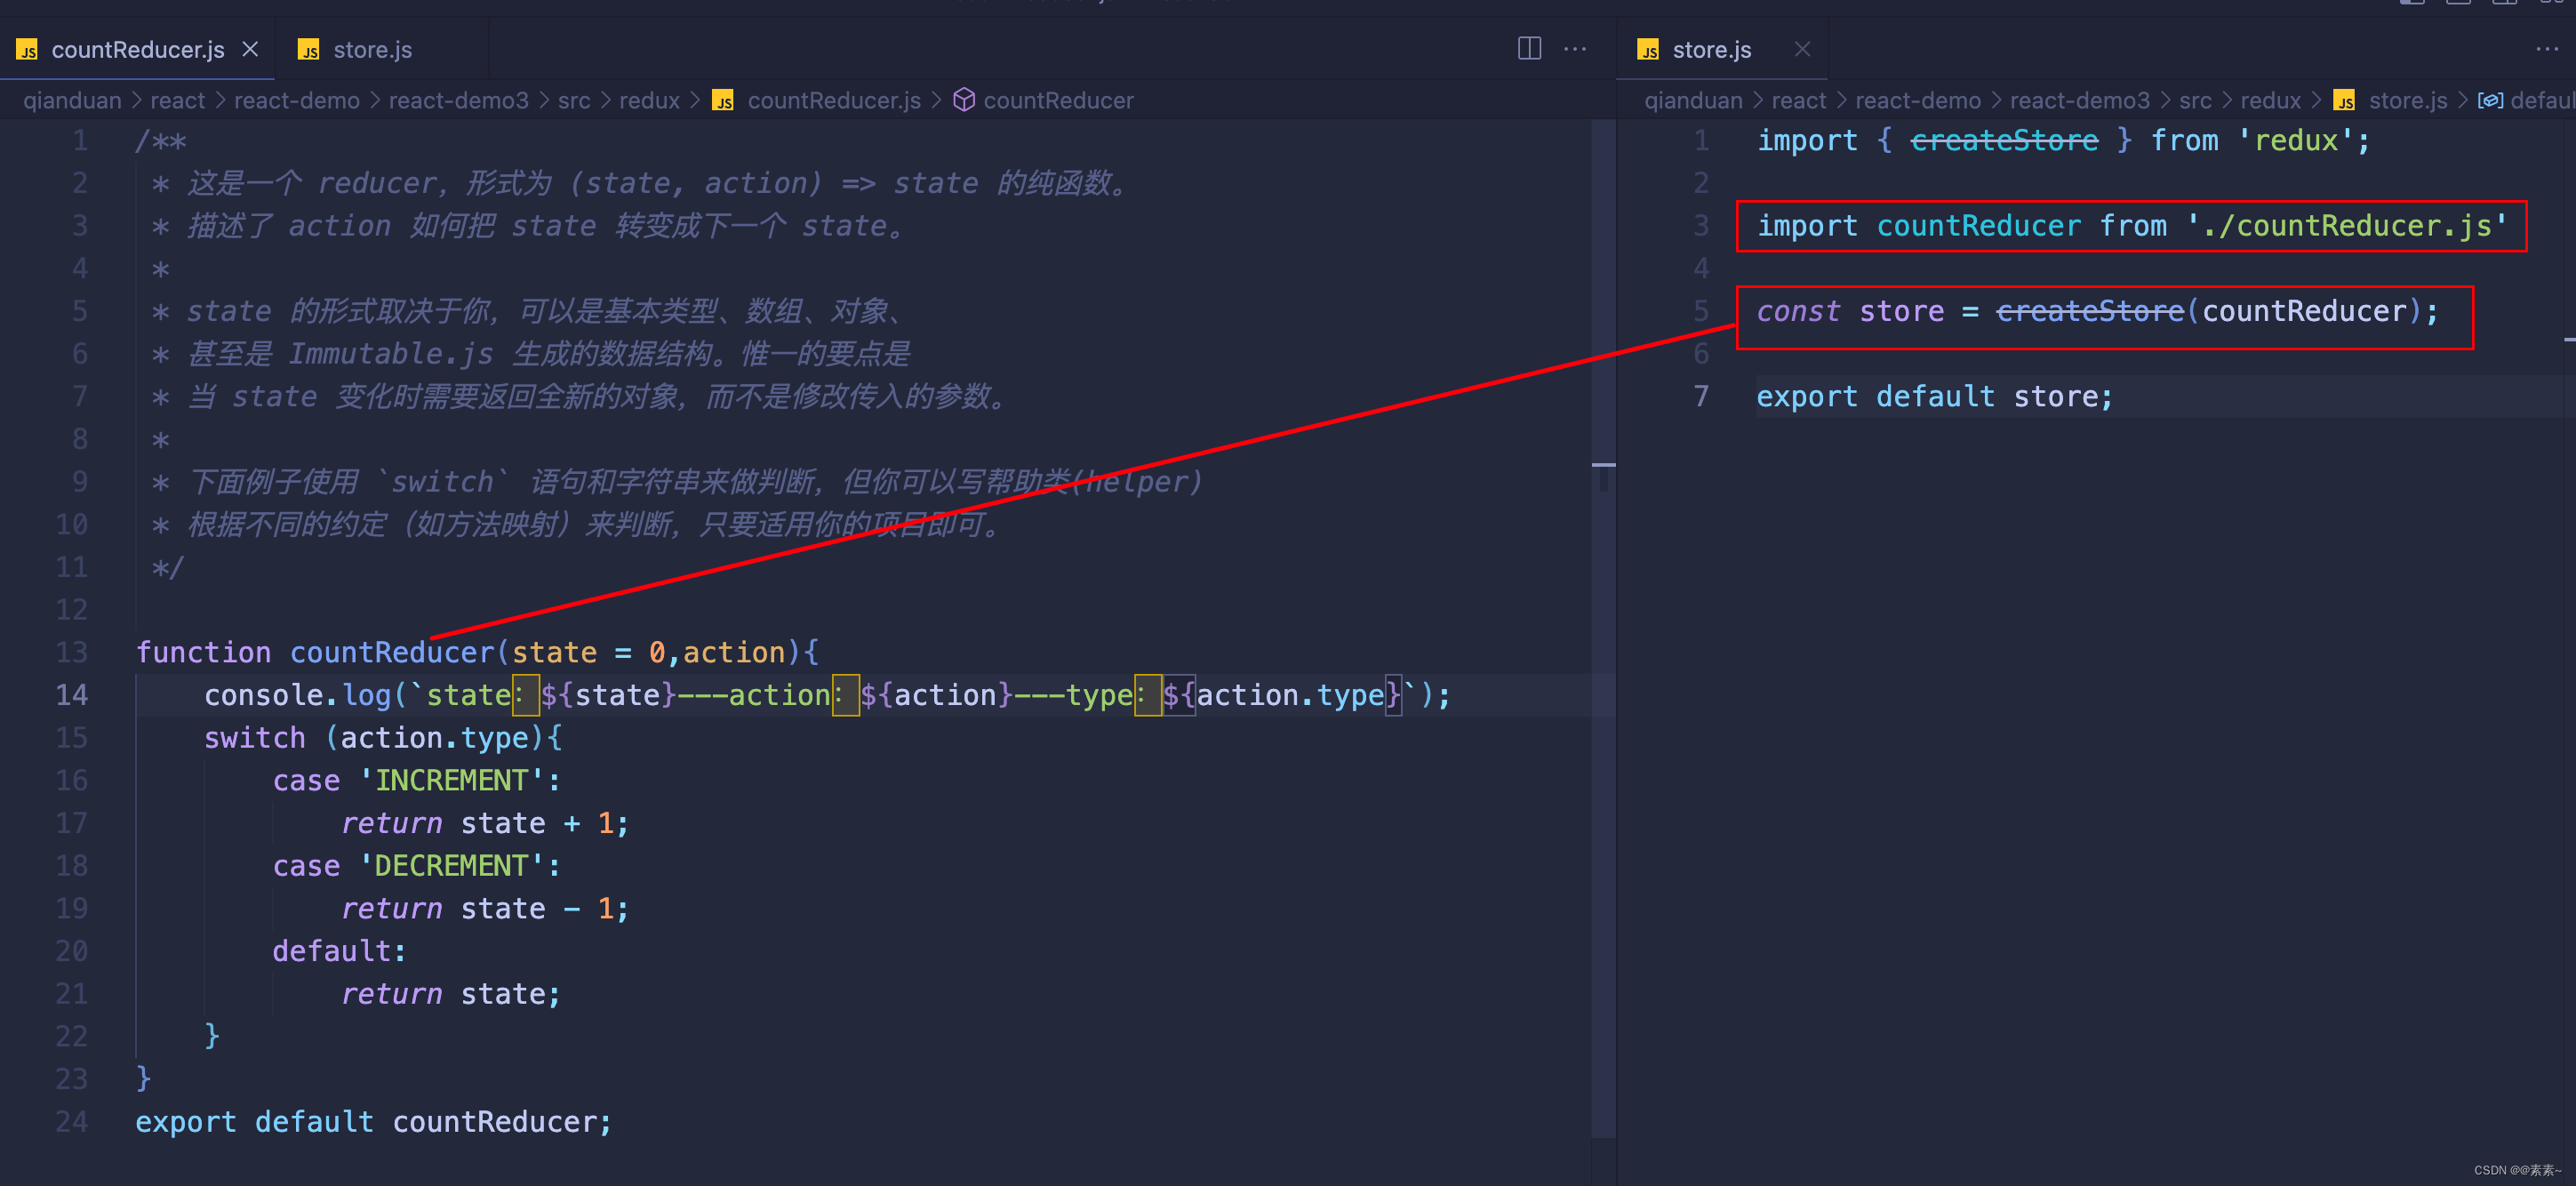Open countReducer.js tab
This screenshot has height=1186, width=2576.
click(x=132, y=46)
